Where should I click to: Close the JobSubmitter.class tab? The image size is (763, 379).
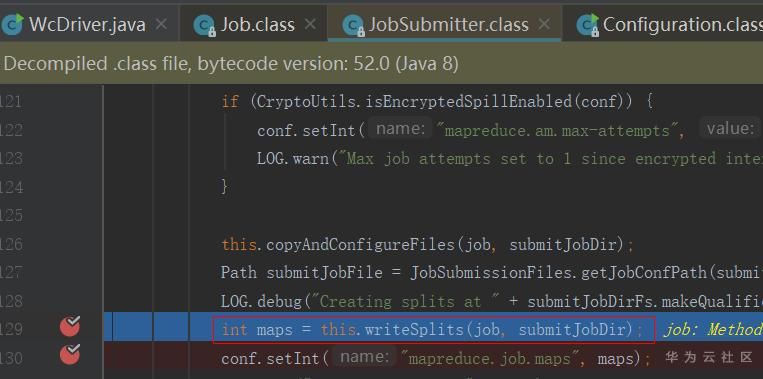click(x=545, y=24)
